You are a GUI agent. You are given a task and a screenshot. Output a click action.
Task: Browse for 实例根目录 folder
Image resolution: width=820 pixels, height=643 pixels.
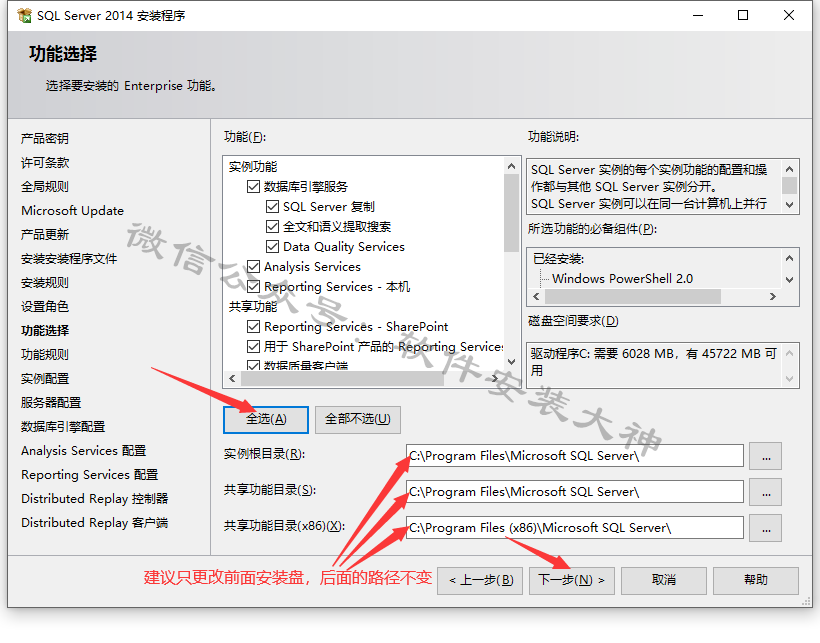coord(766,456)
